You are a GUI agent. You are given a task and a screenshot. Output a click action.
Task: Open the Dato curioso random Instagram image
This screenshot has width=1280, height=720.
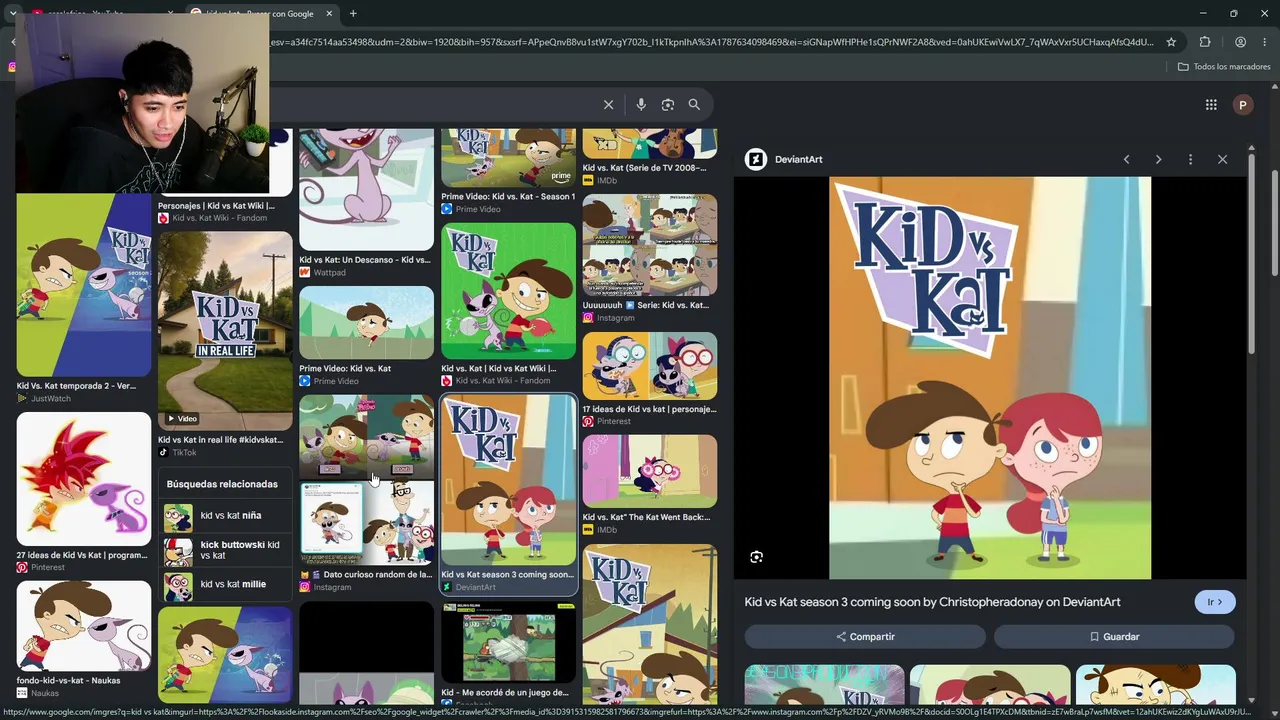(366, 481)
